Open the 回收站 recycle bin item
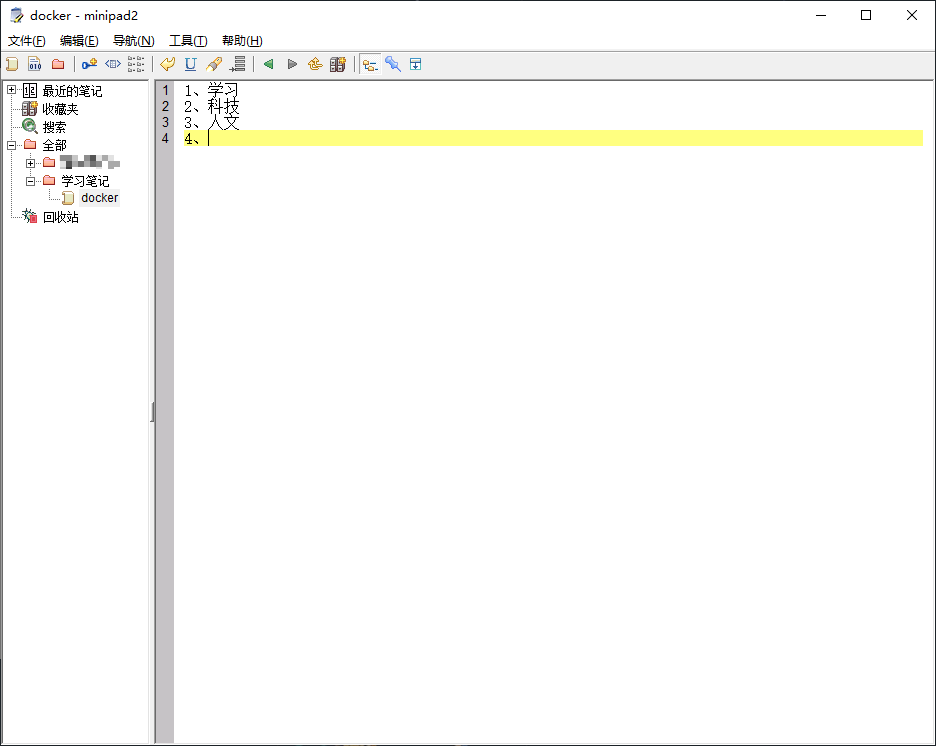Viewport: 936px width, 746px height. tap(60, 217)
